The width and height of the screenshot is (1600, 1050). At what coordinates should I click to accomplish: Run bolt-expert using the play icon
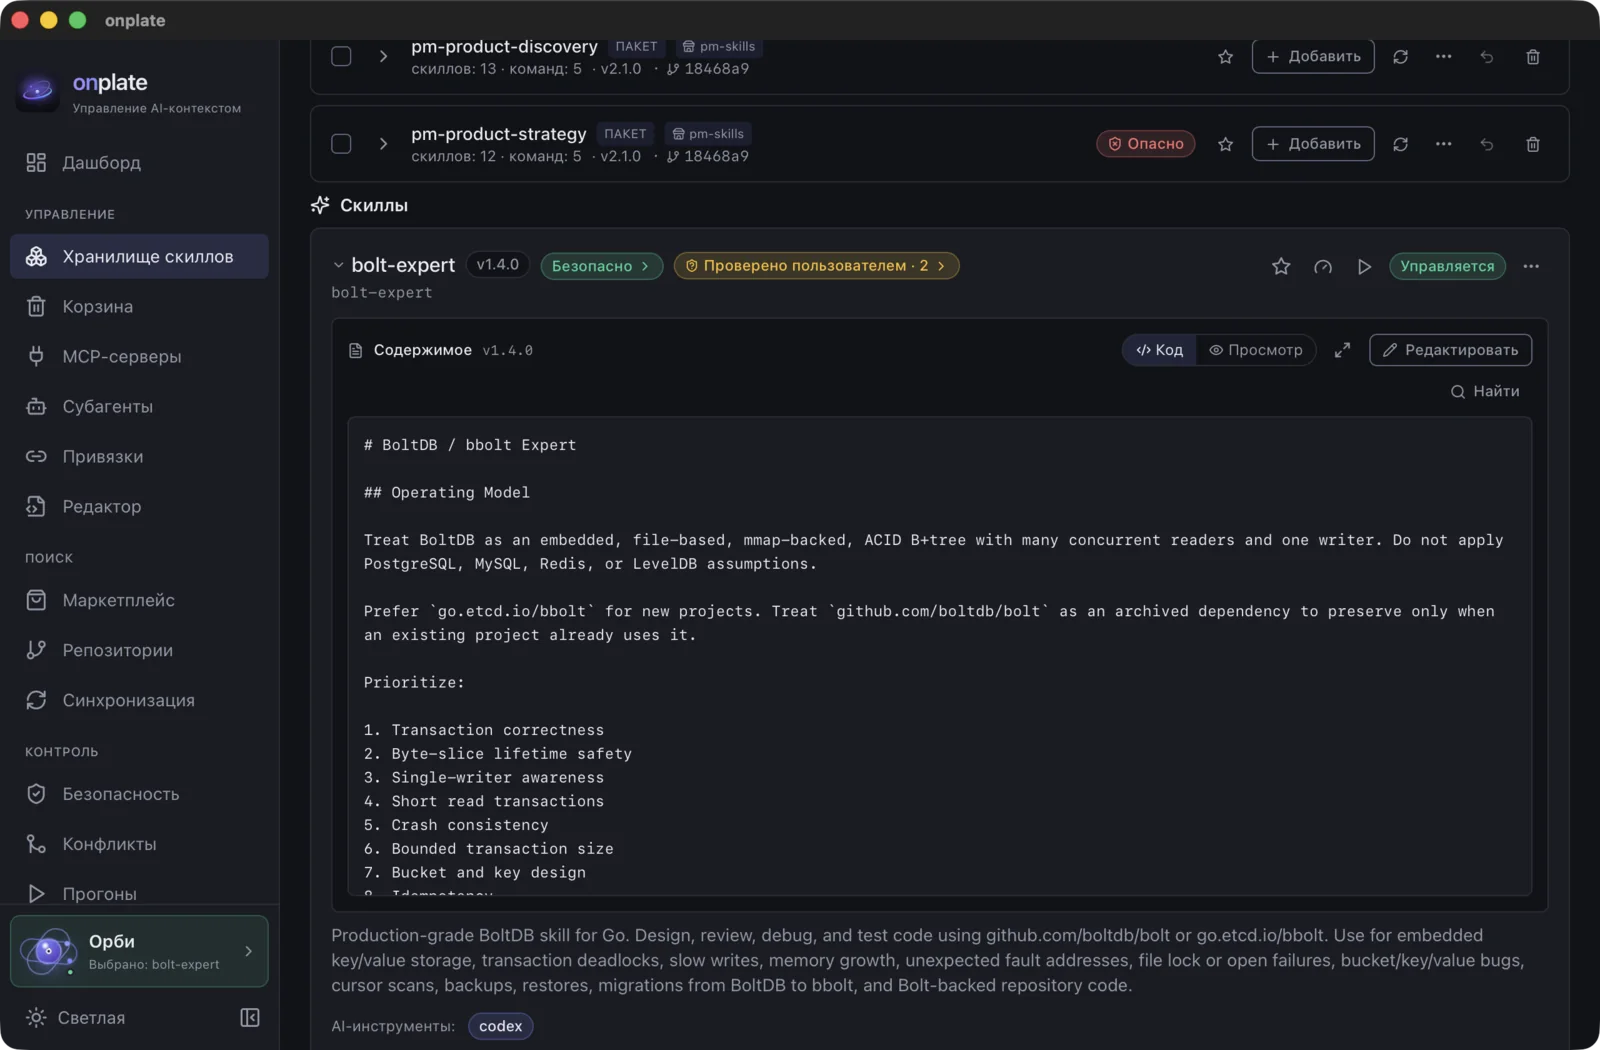pyautogui.click(x=1364, y=266)
